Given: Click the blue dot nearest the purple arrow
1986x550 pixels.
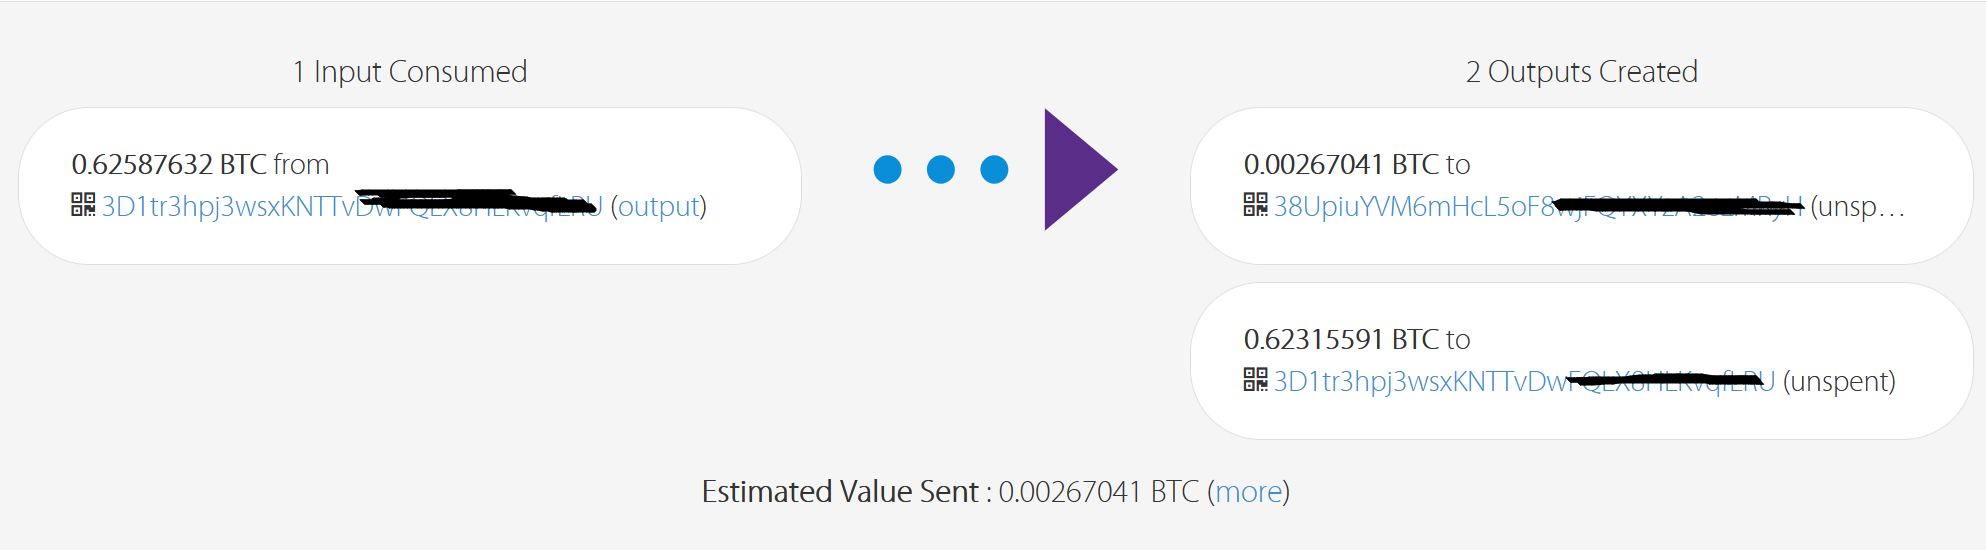Looking at the screenshot, I should (x=994, y=170).
